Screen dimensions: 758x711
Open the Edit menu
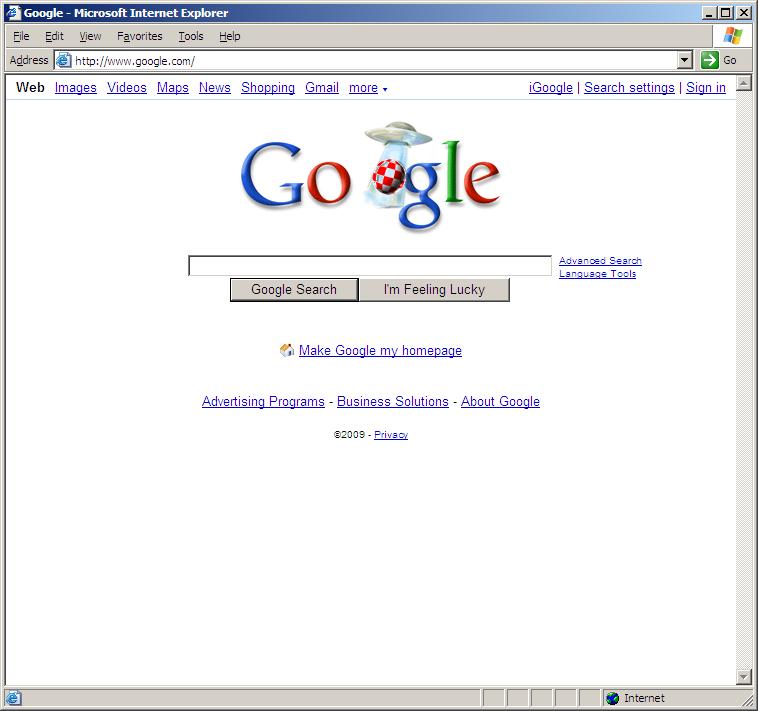(x=54, y=36)
